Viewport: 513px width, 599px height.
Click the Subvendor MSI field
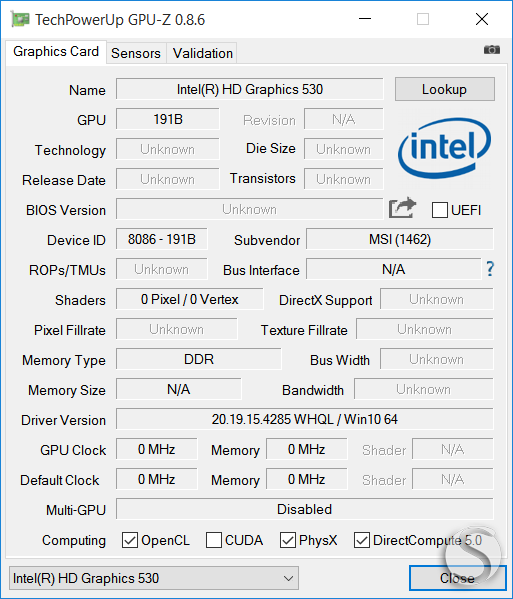[x=400, y=239]
